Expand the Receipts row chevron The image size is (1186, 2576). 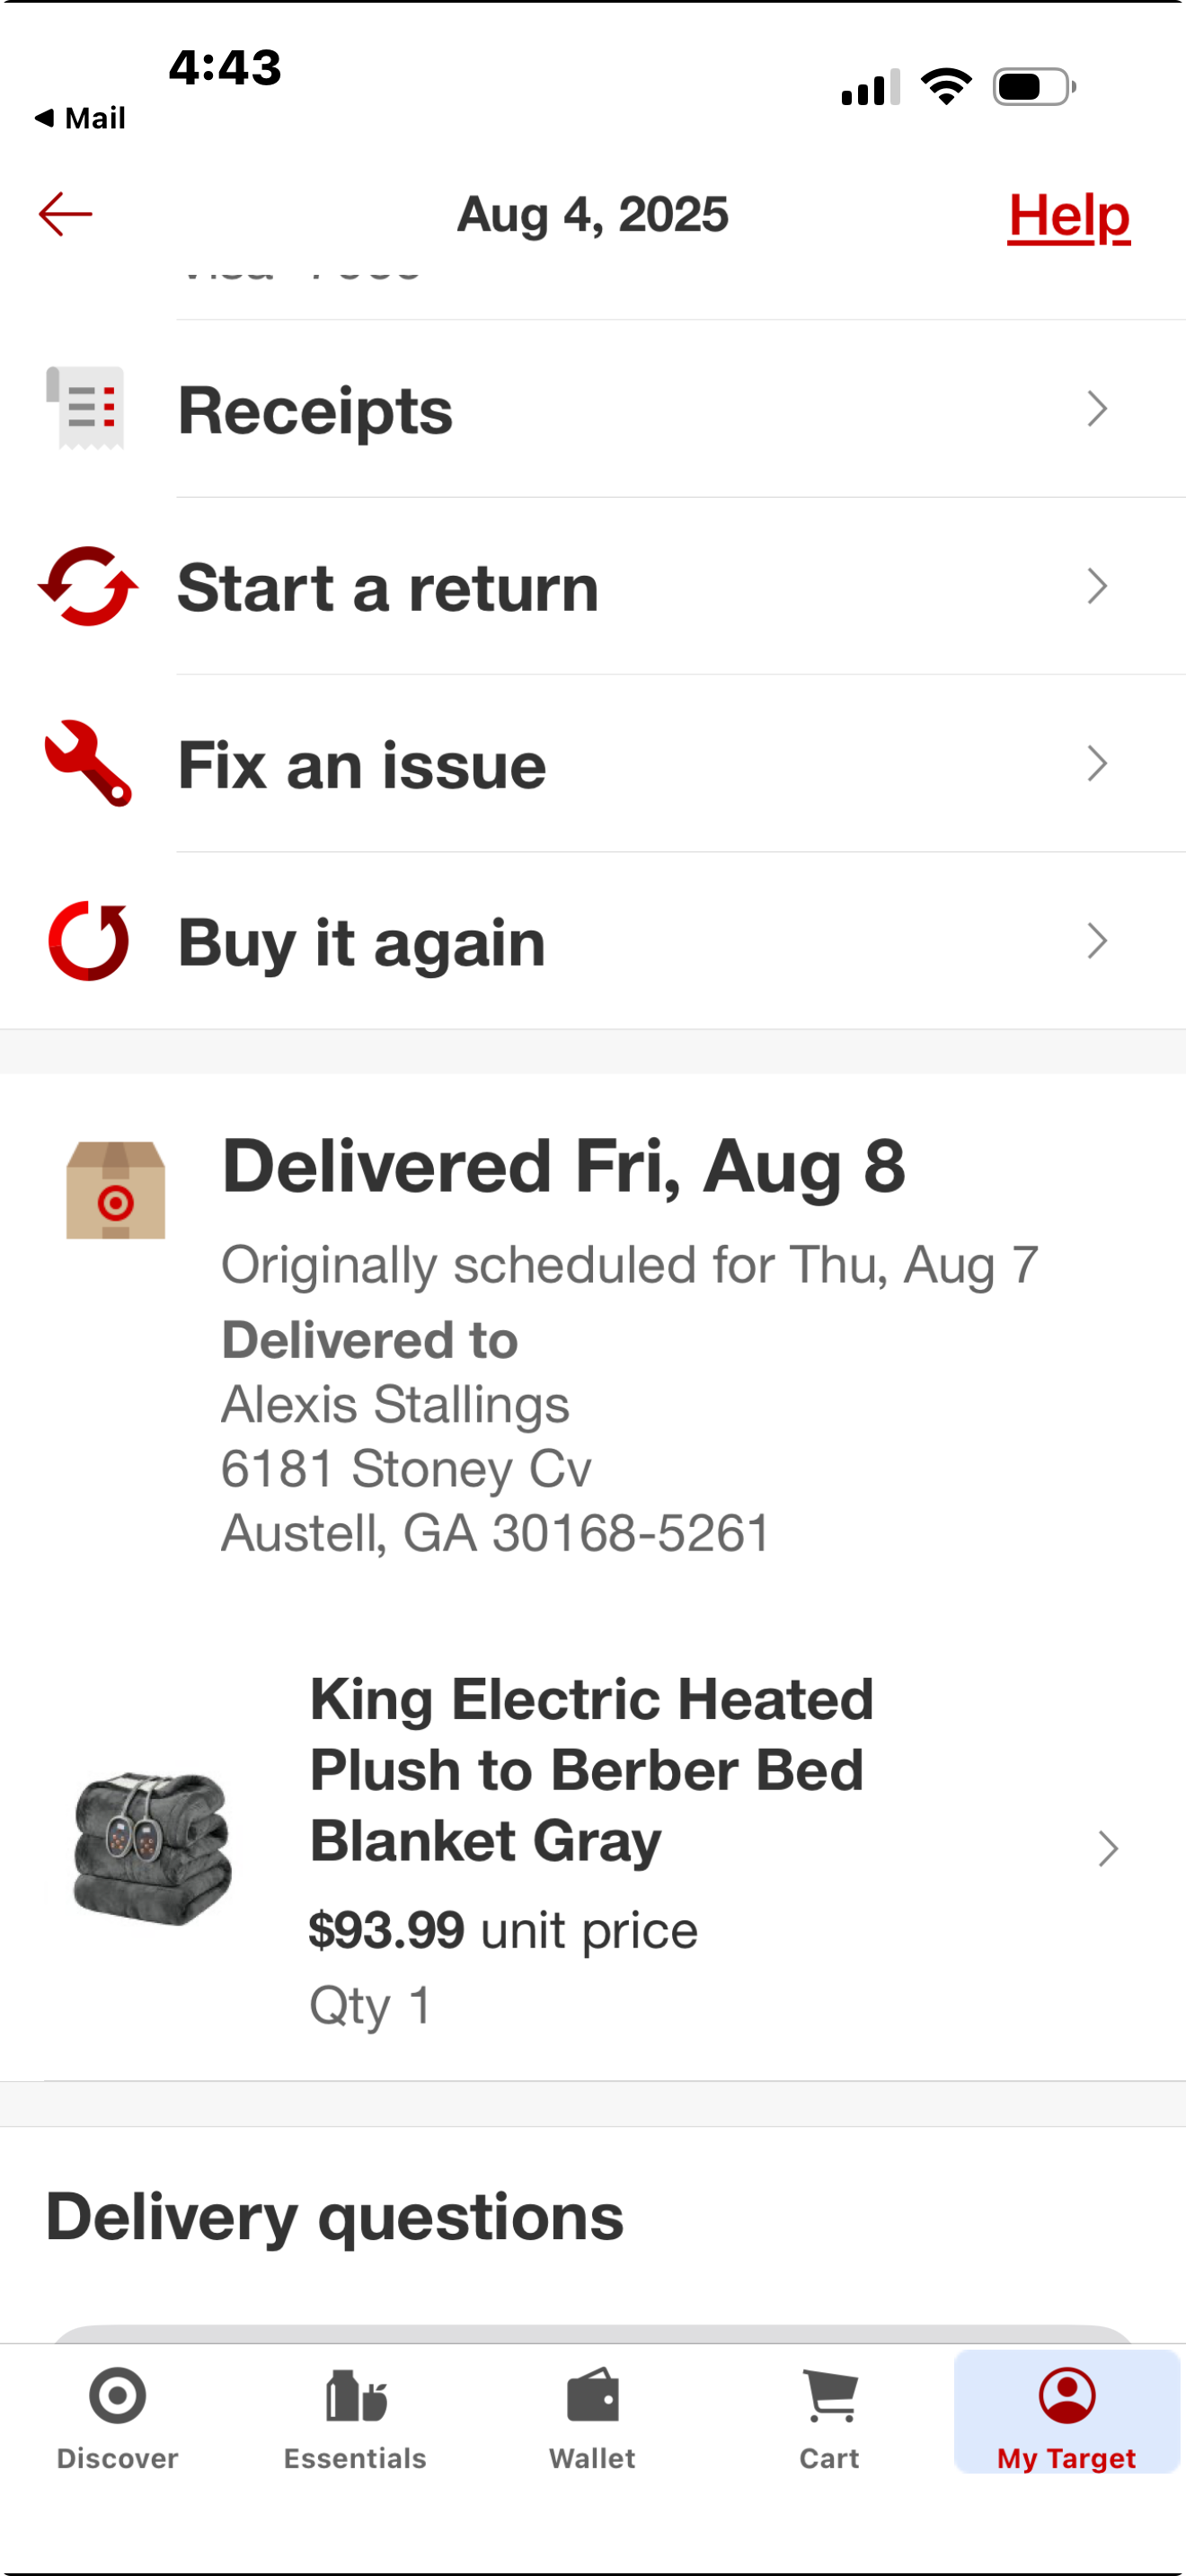click(x=1097, y=408)
